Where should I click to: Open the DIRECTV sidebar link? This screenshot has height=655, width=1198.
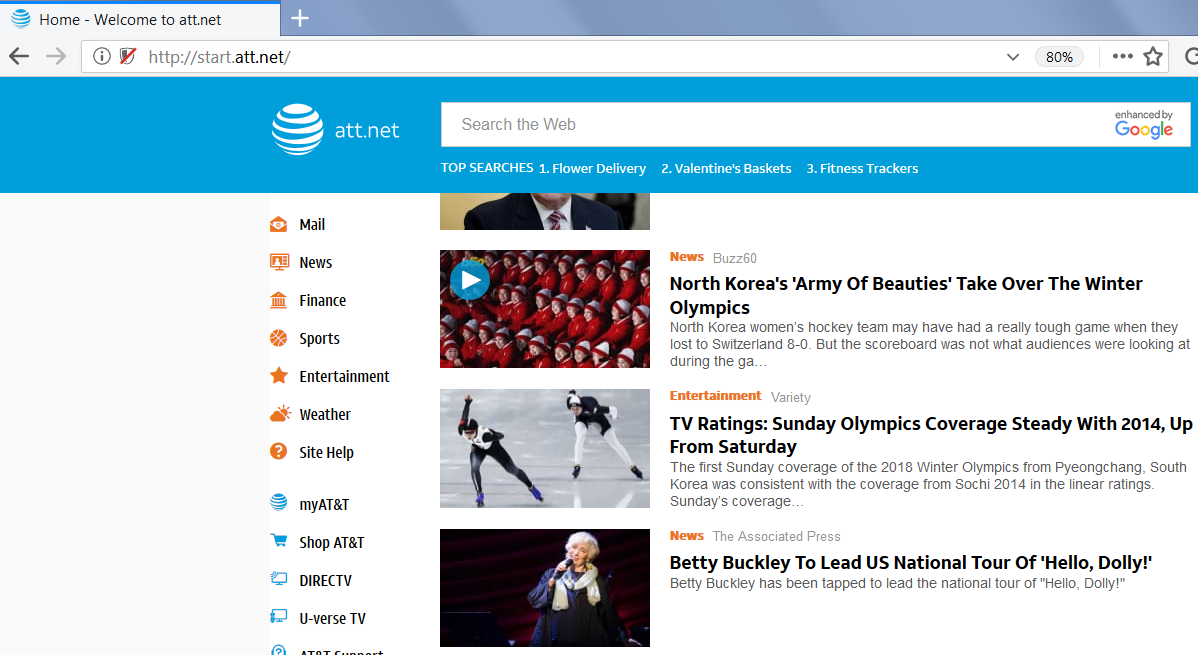coord(325,581)
